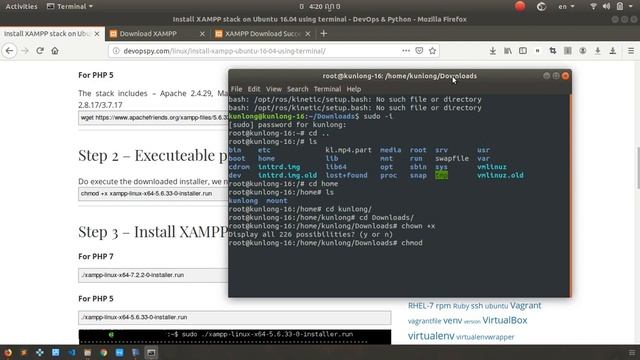Open the Terminal app menu in top bar
Screen dimensions: 640x360
[70, 7]
